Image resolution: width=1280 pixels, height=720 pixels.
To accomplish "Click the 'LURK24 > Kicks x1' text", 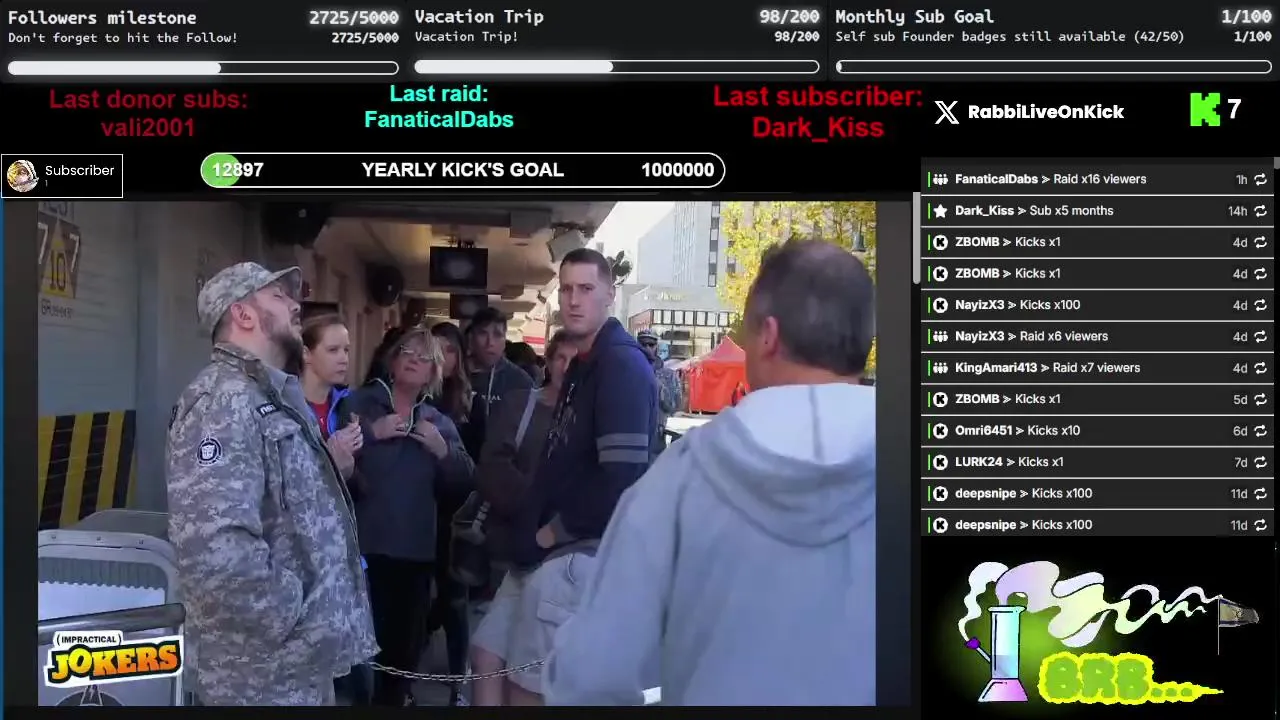I will (x=1009, y=462).
